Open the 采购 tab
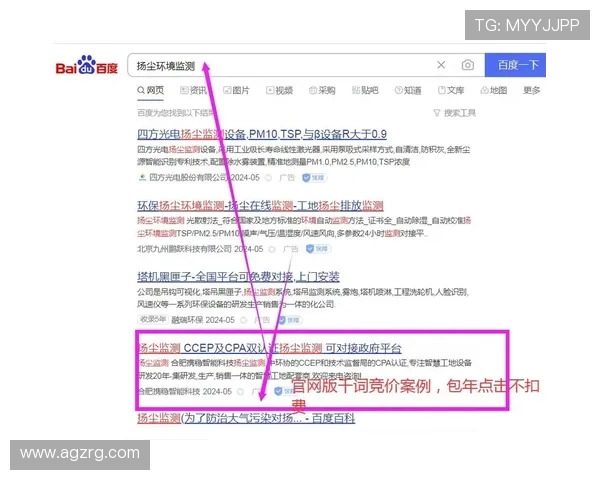The image size is (600, 480). pos(322,90)
